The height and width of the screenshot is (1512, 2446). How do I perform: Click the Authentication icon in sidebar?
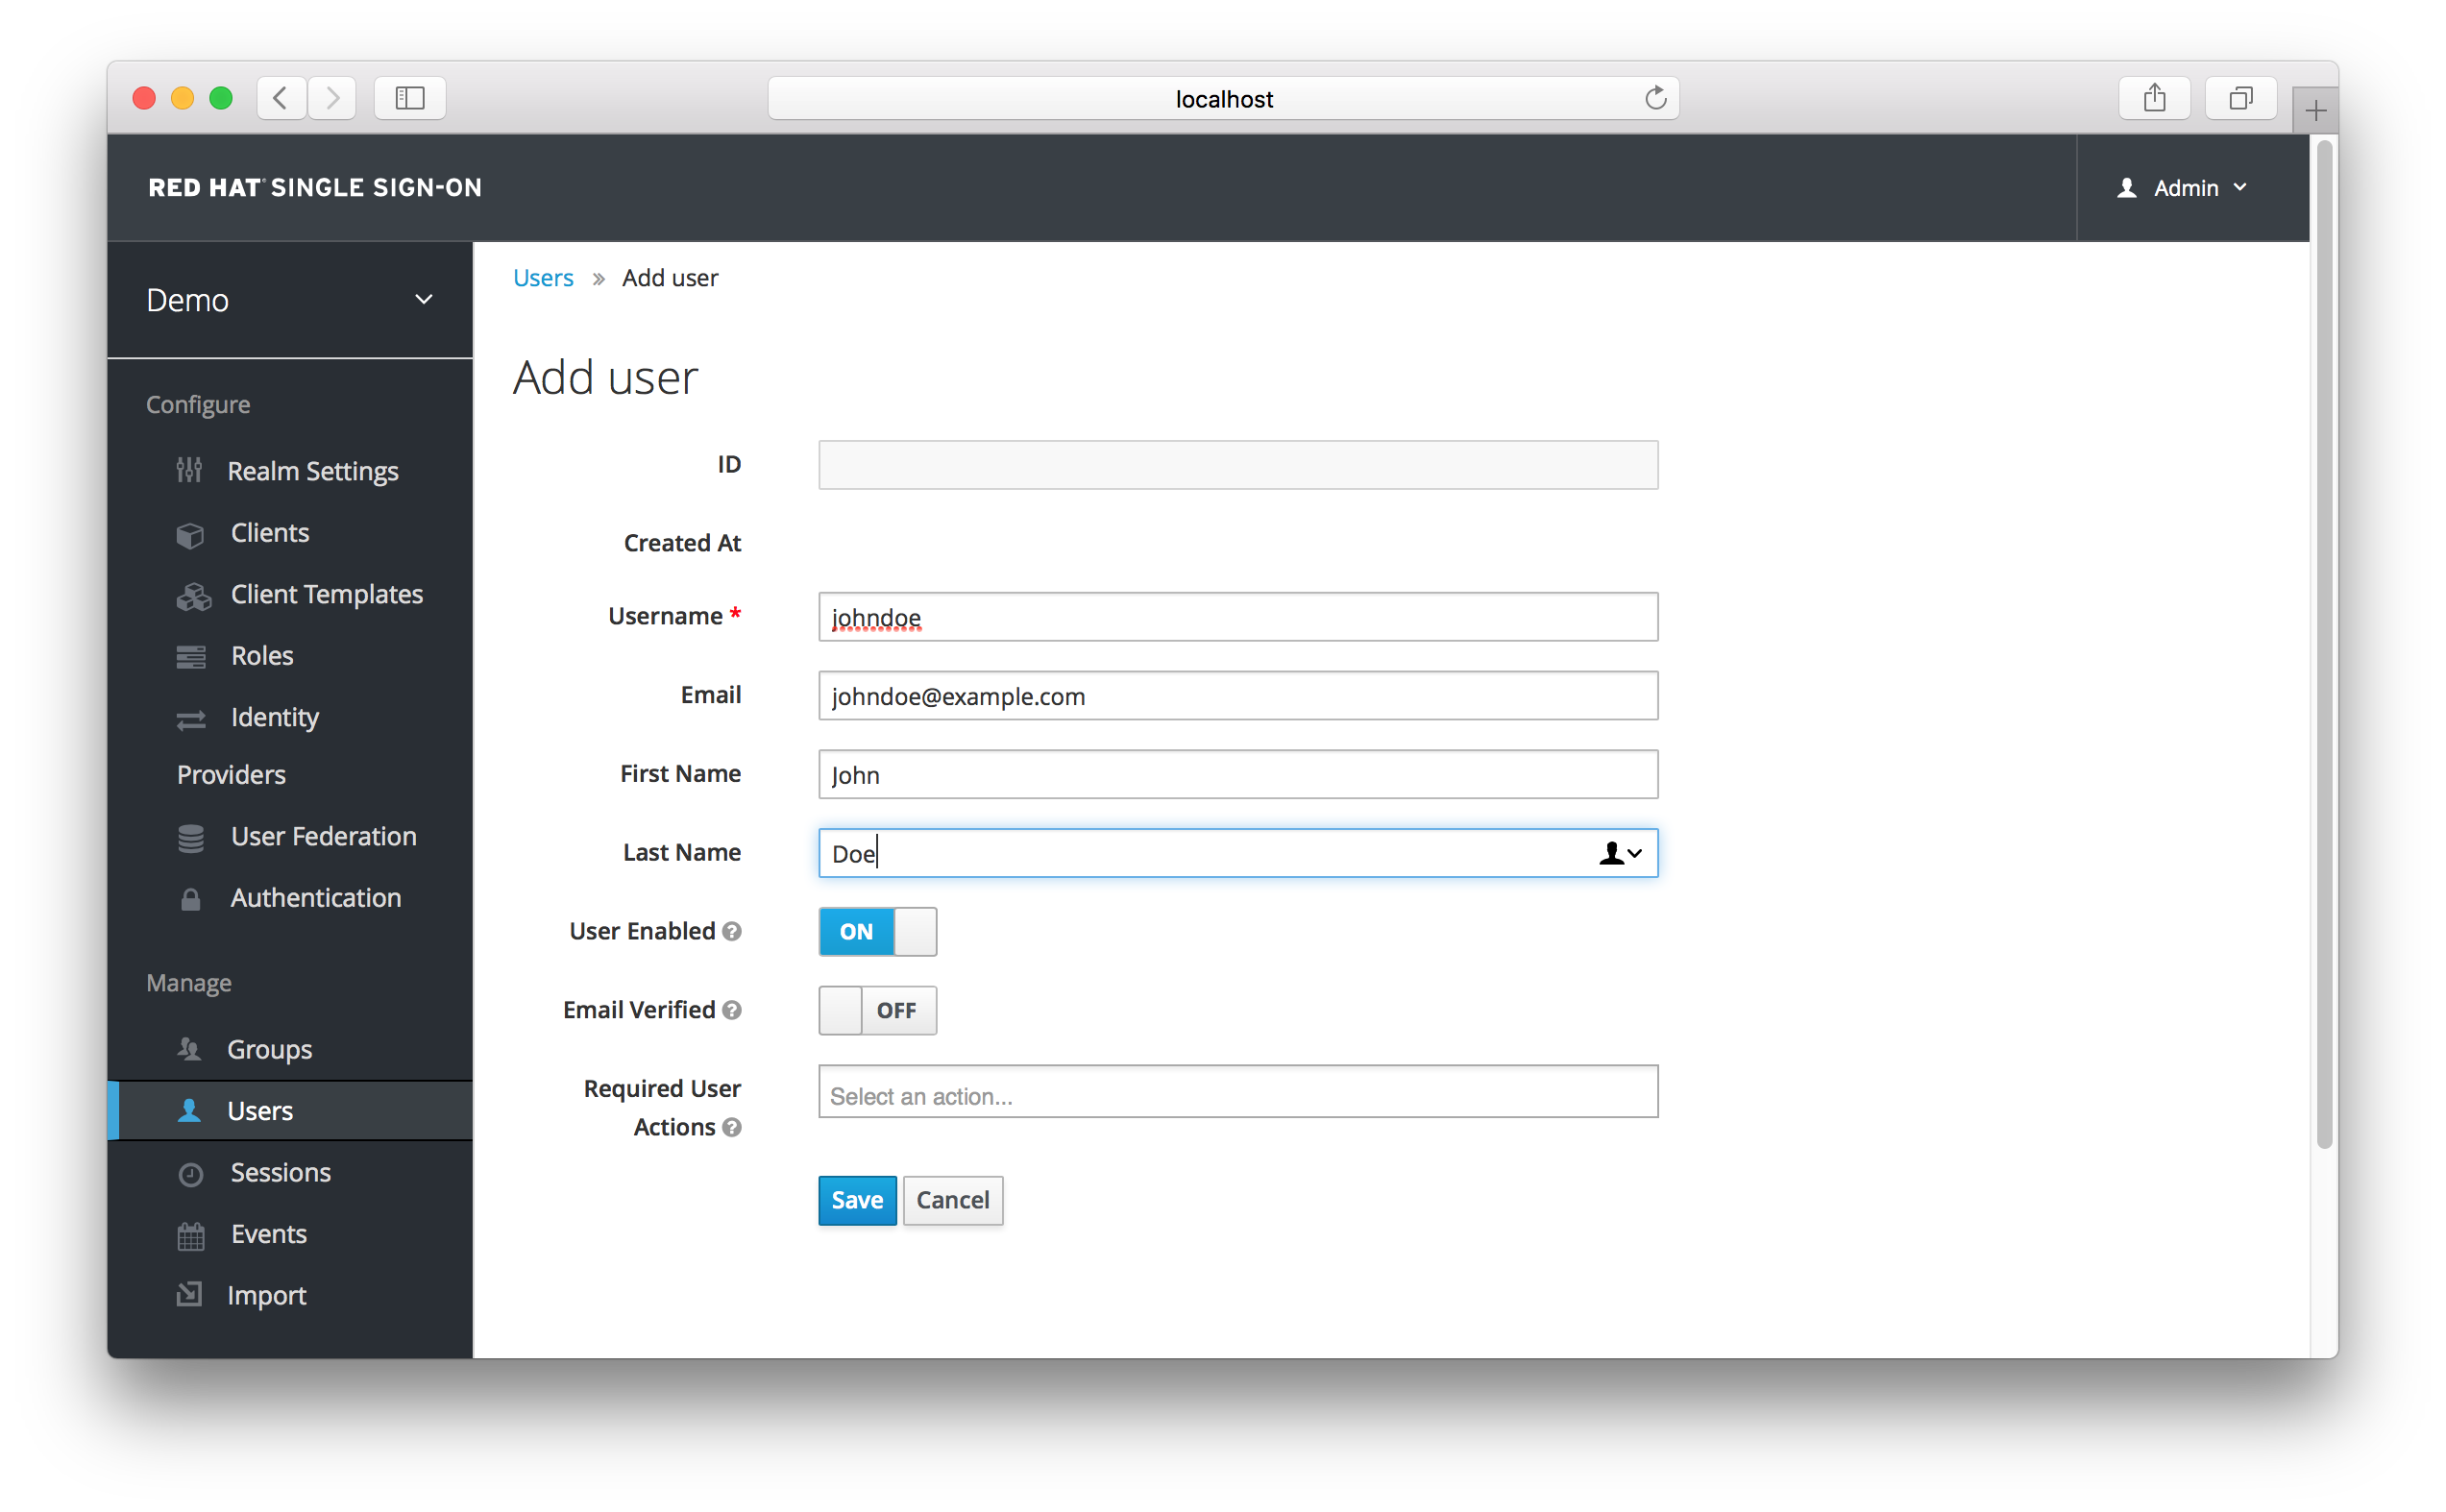190,897
